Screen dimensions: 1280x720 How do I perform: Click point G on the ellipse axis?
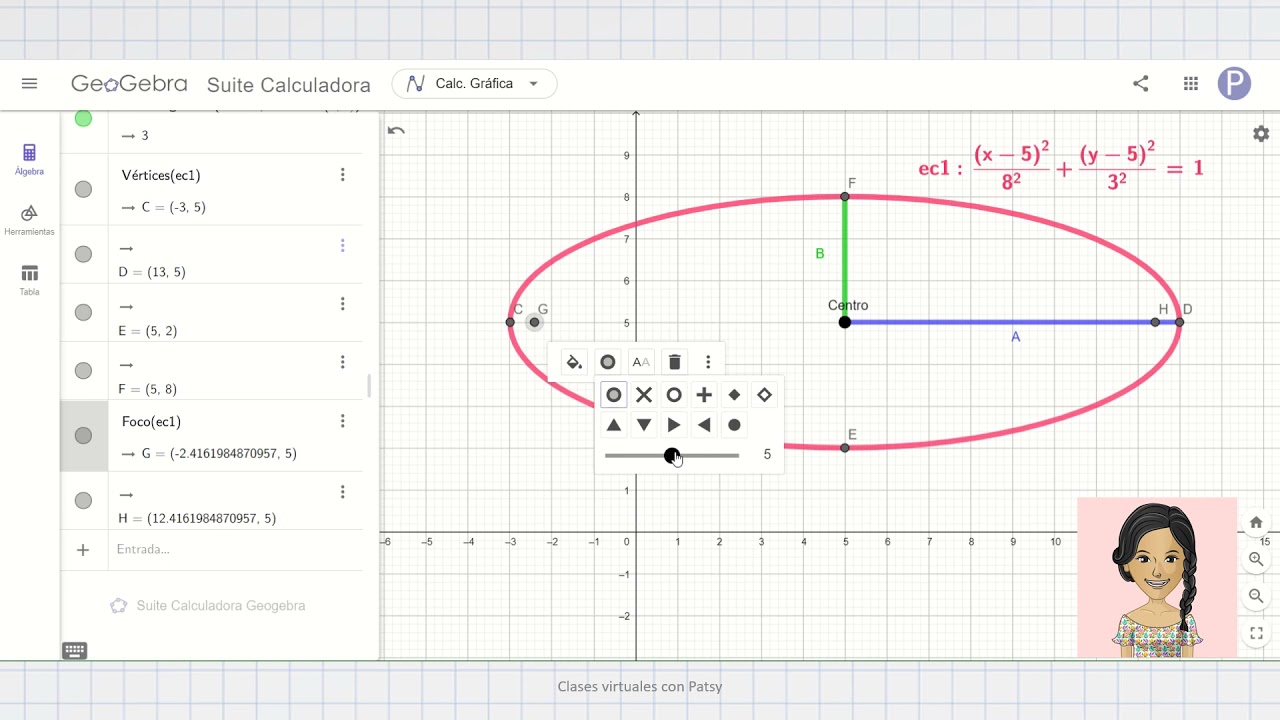pyautogui.click(x=534, y=322)
